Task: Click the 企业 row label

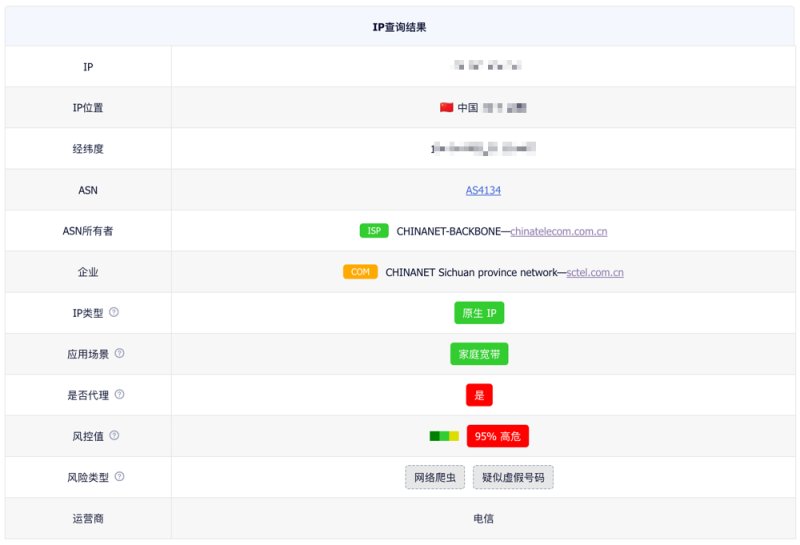Action: pyautogui.click(x=88, y=272)
